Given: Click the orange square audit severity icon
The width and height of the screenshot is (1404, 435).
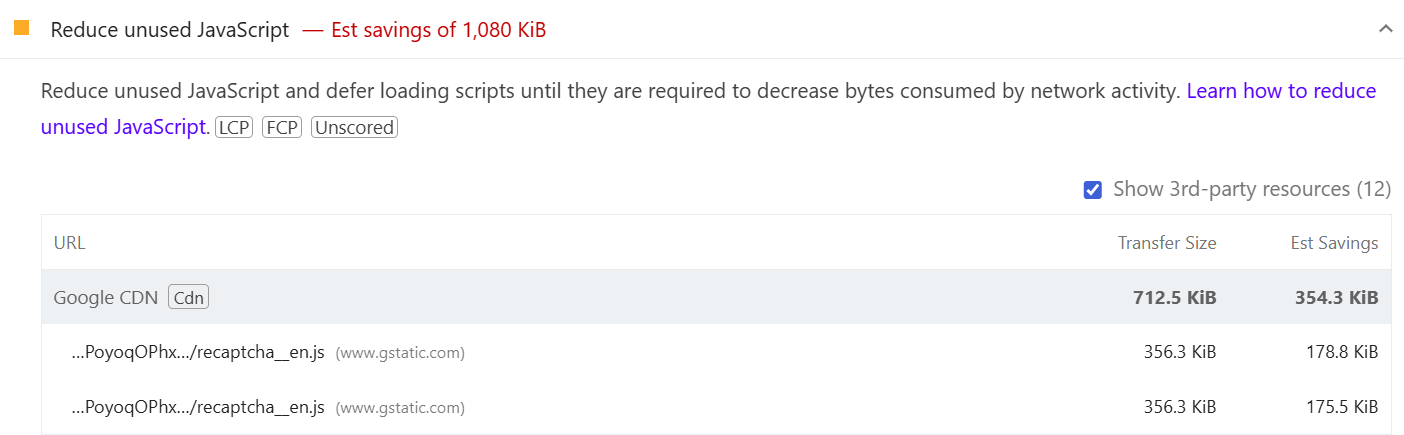Looking at the screenshot, I should point(21,28).
